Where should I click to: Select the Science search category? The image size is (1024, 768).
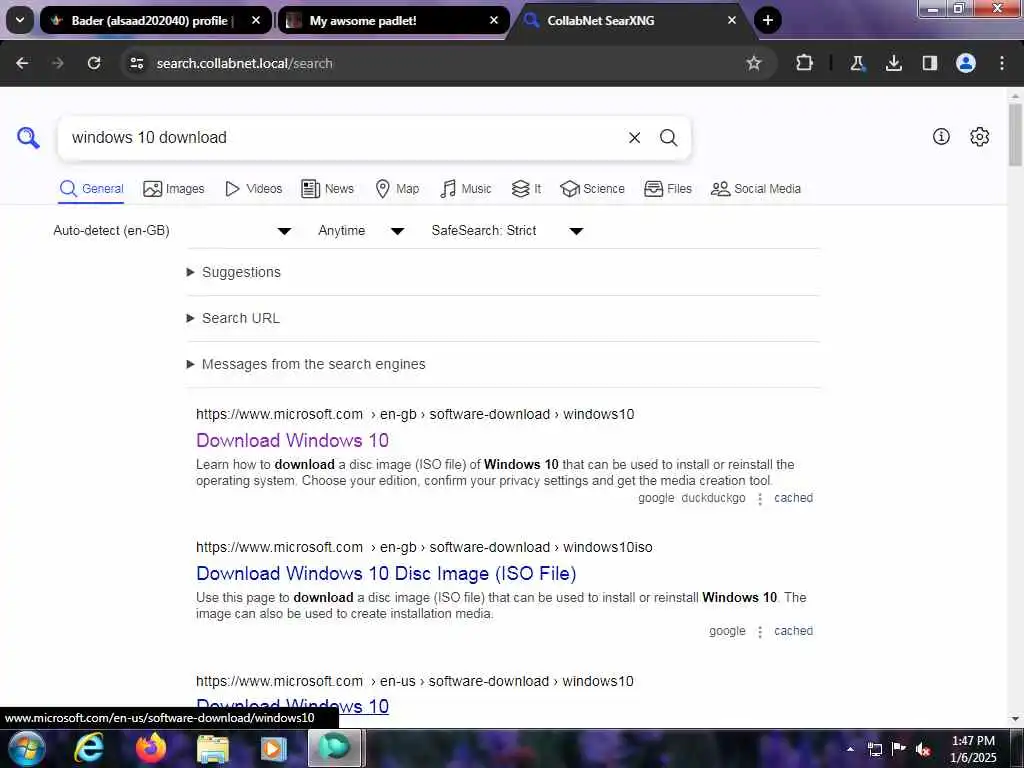click(592, 189)
